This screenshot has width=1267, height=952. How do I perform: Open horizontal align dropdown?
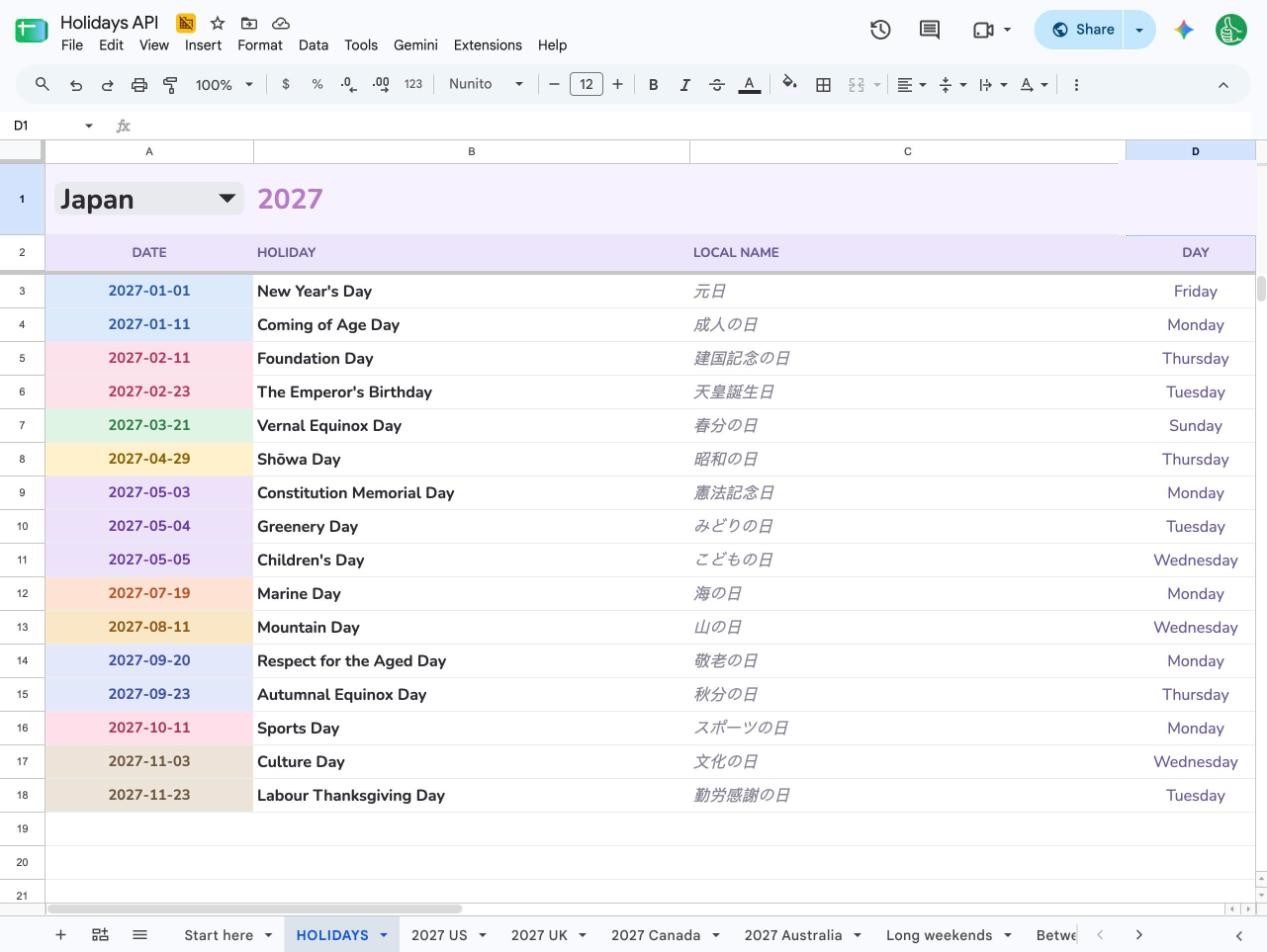click(911, 85)
